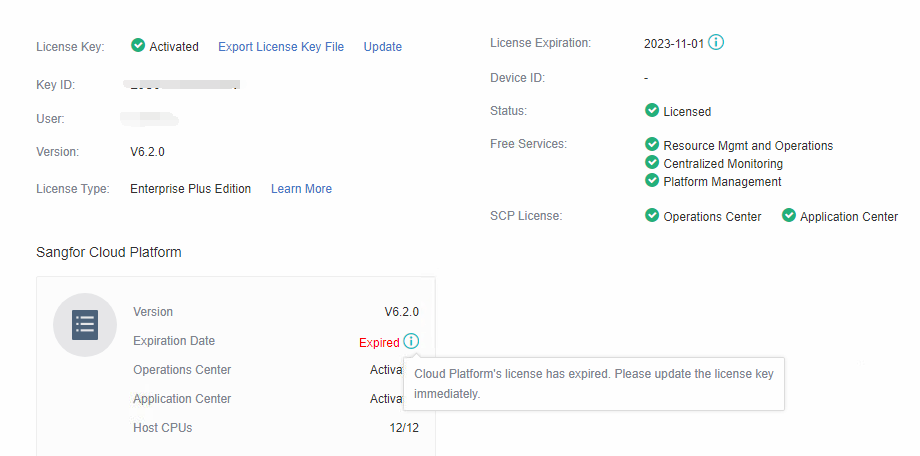This screenshot has width=920, height=456.
Task: Click the Platform Management check icon
Action: click(x=652, y=181)
